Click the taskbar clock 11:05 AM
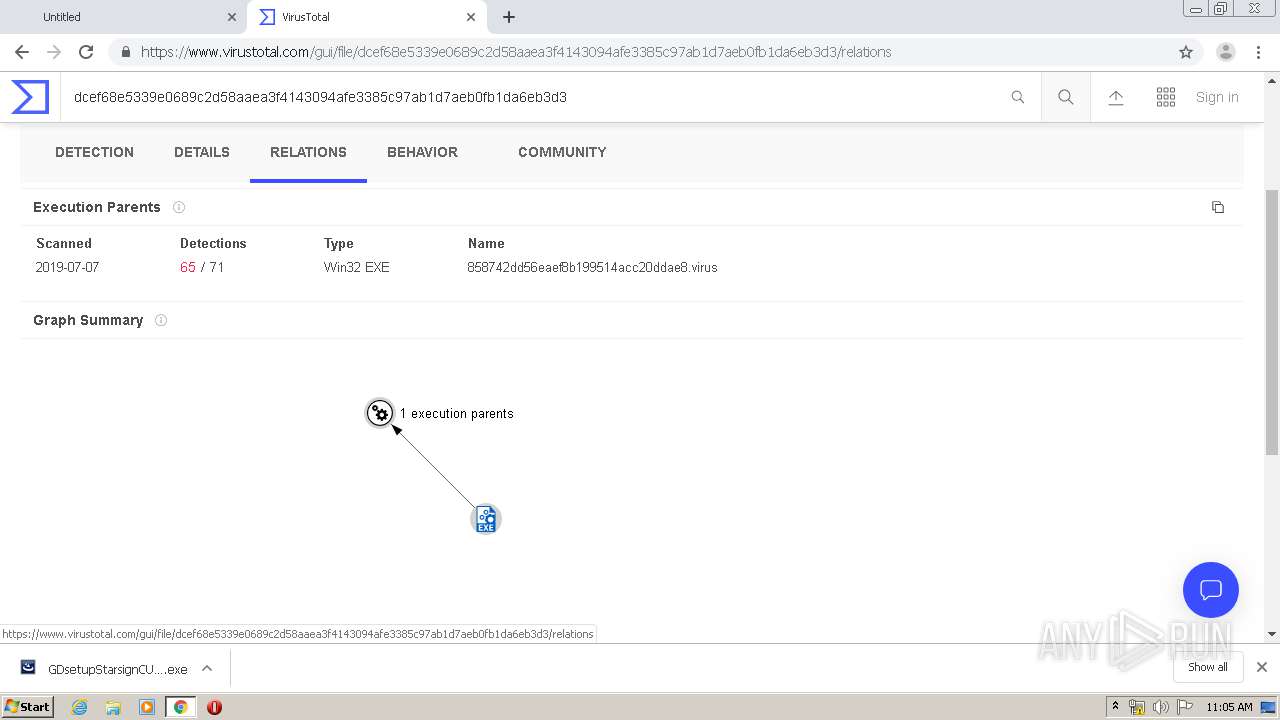The image size is (1280, 720). pyautogui.click(x=1229, y=707)
